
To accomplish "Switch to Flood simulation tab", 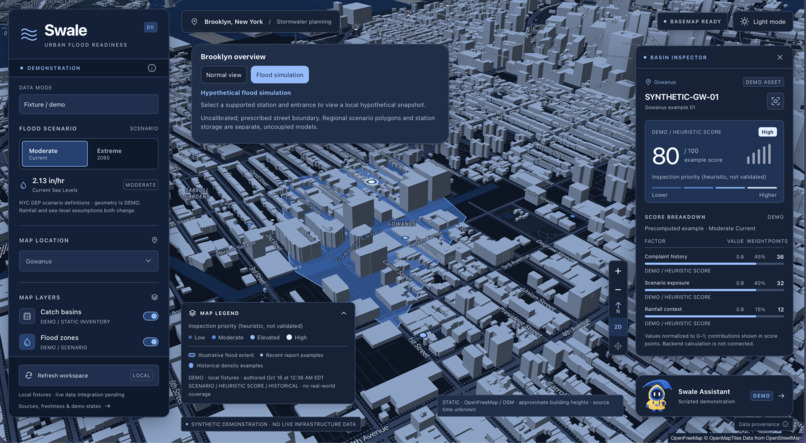I will pos(280,75).
